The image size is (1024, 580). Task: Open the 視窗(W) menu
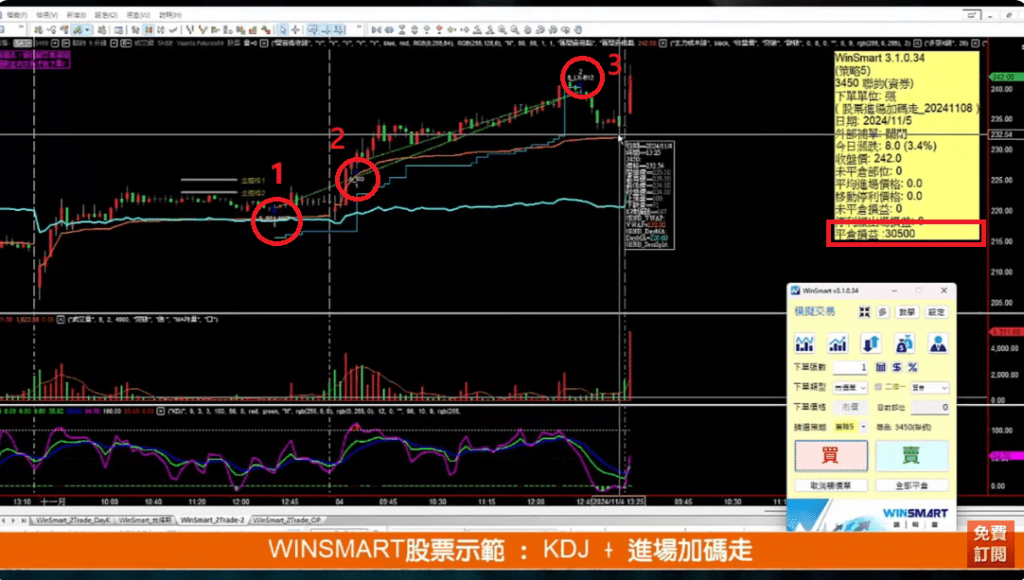point(138,14)
